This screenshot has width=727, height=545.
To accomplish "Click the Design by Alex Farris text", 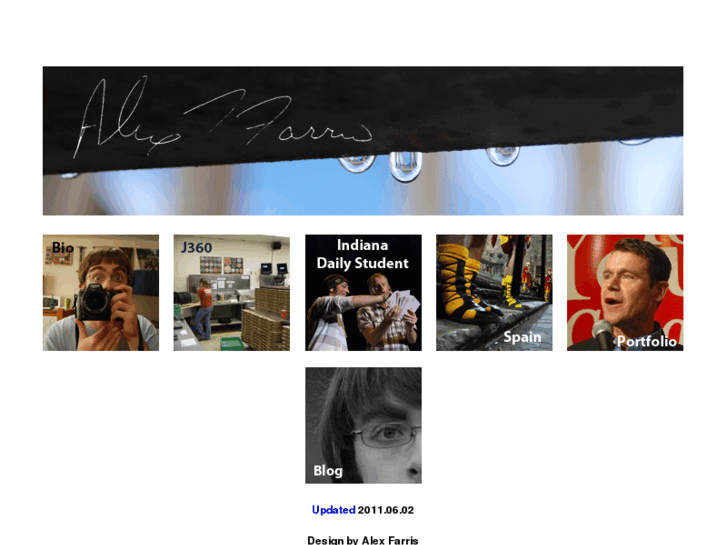I will (x=363, y=540).
